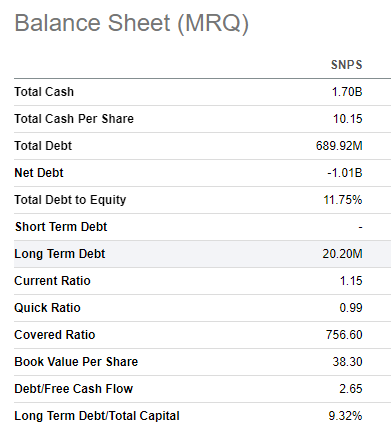
Task: Select the 38.30 book value figure
Action: (347, 362)
